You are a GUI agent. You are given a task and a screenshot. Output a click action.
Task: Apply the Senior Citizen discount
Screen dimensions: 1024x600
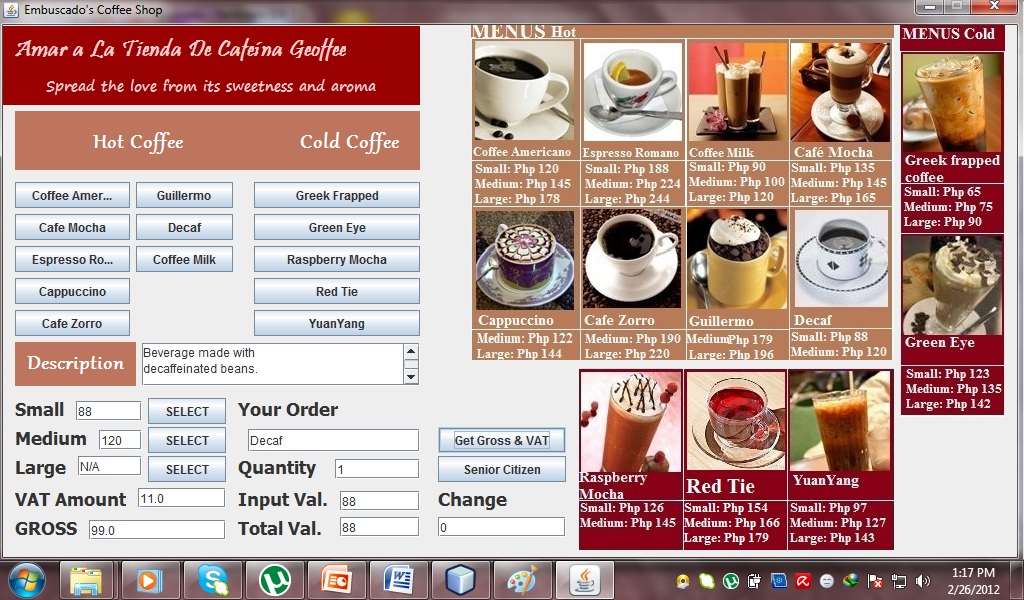click(502, 469)
